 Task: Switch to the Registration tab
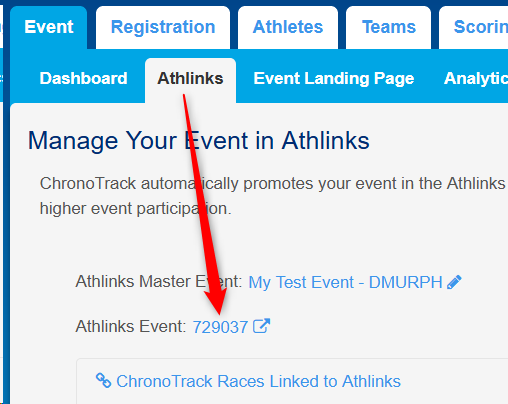point(163,27)
